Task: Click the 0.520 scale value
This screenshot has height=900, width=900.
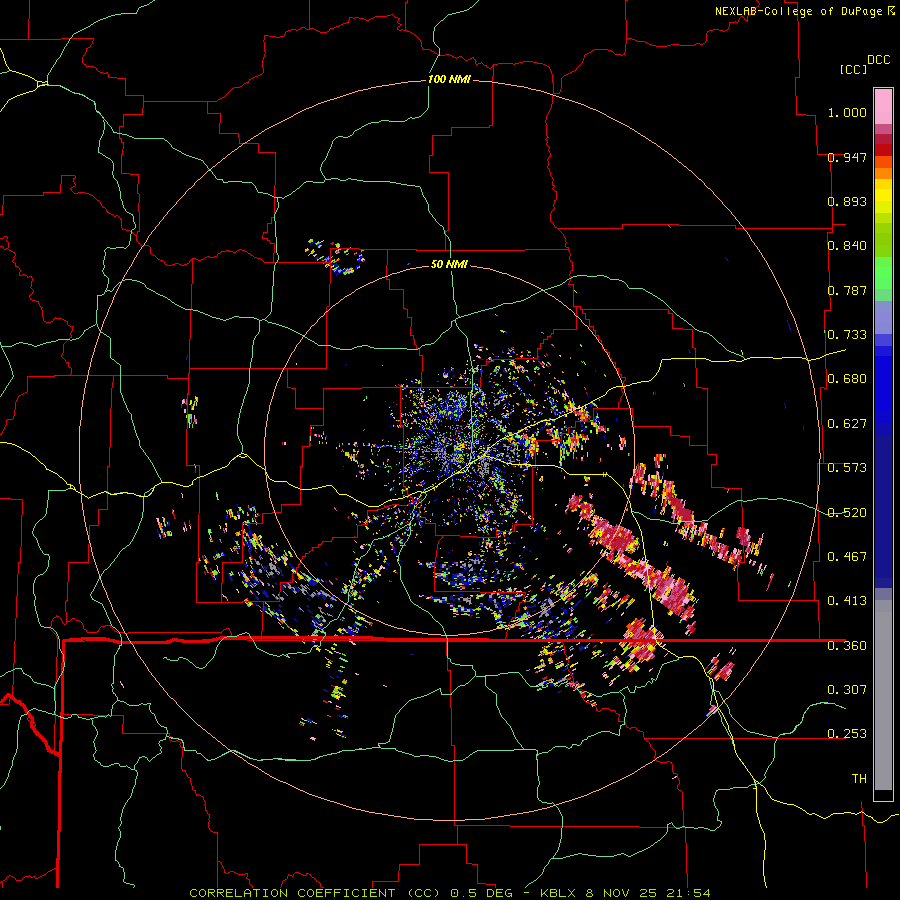Action: tap(847, 513)
